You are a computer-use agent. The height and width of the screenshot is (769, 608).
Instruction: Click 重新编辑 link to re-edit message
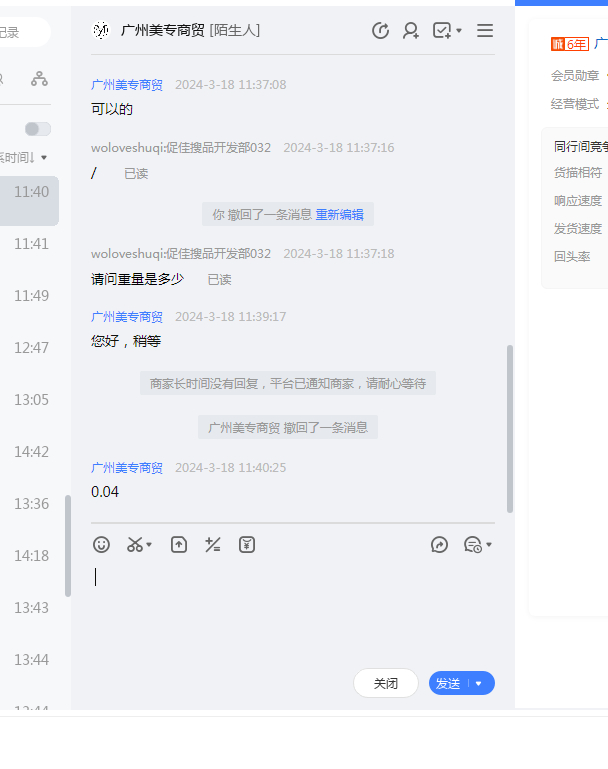339,214
